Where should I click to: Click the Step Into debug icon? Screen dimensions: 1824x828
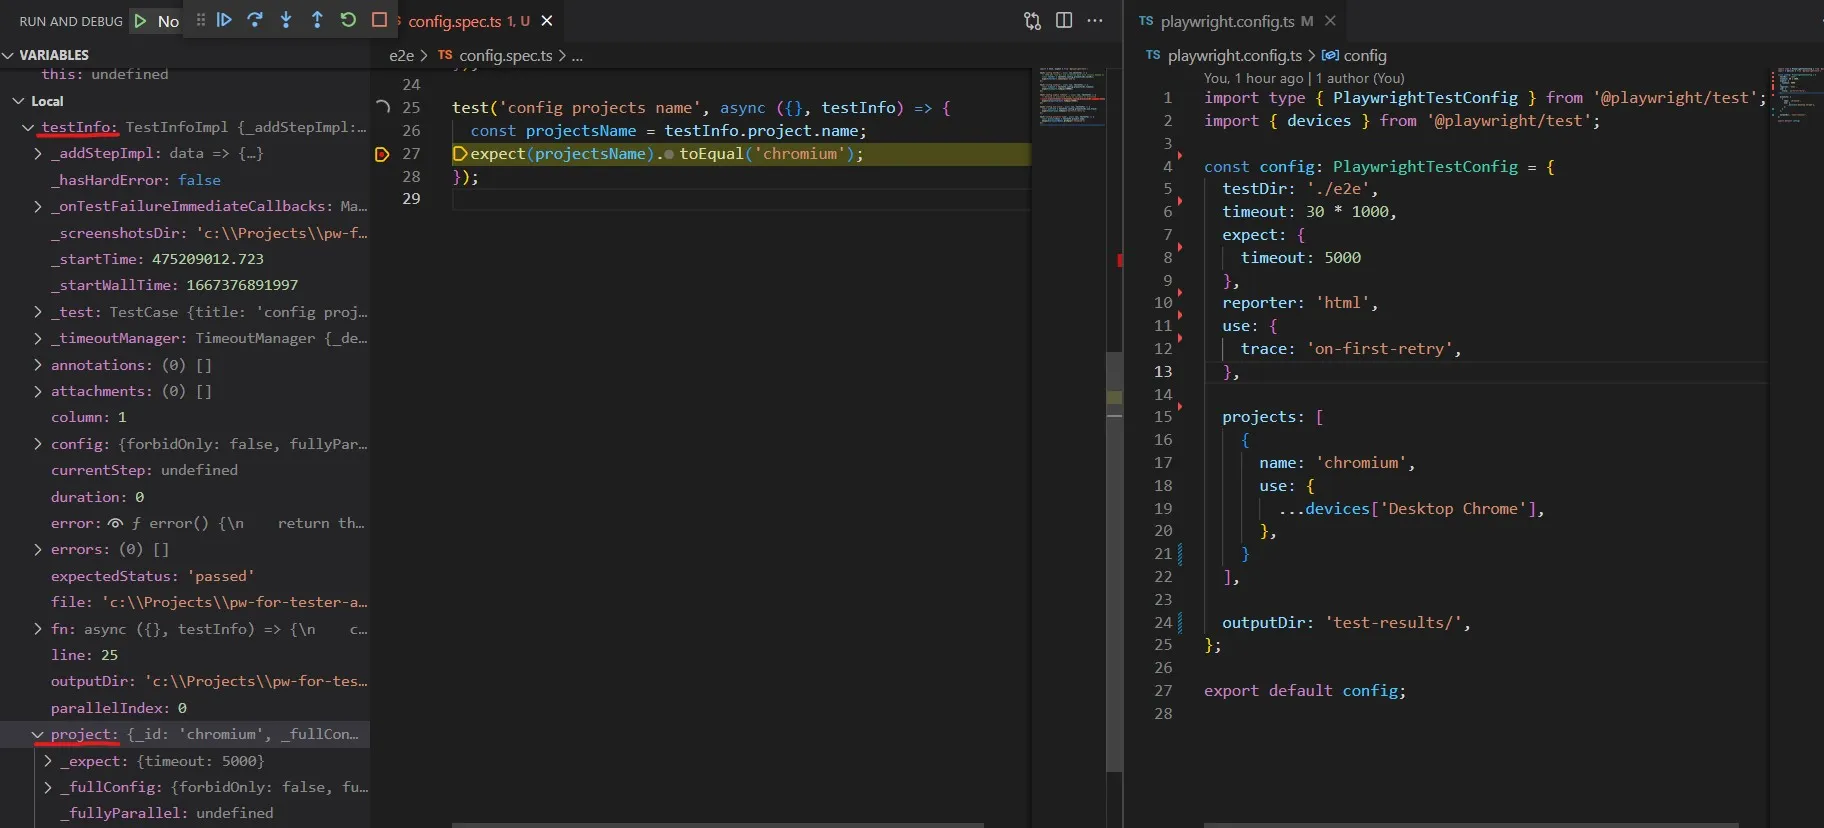tap(286, 20)
